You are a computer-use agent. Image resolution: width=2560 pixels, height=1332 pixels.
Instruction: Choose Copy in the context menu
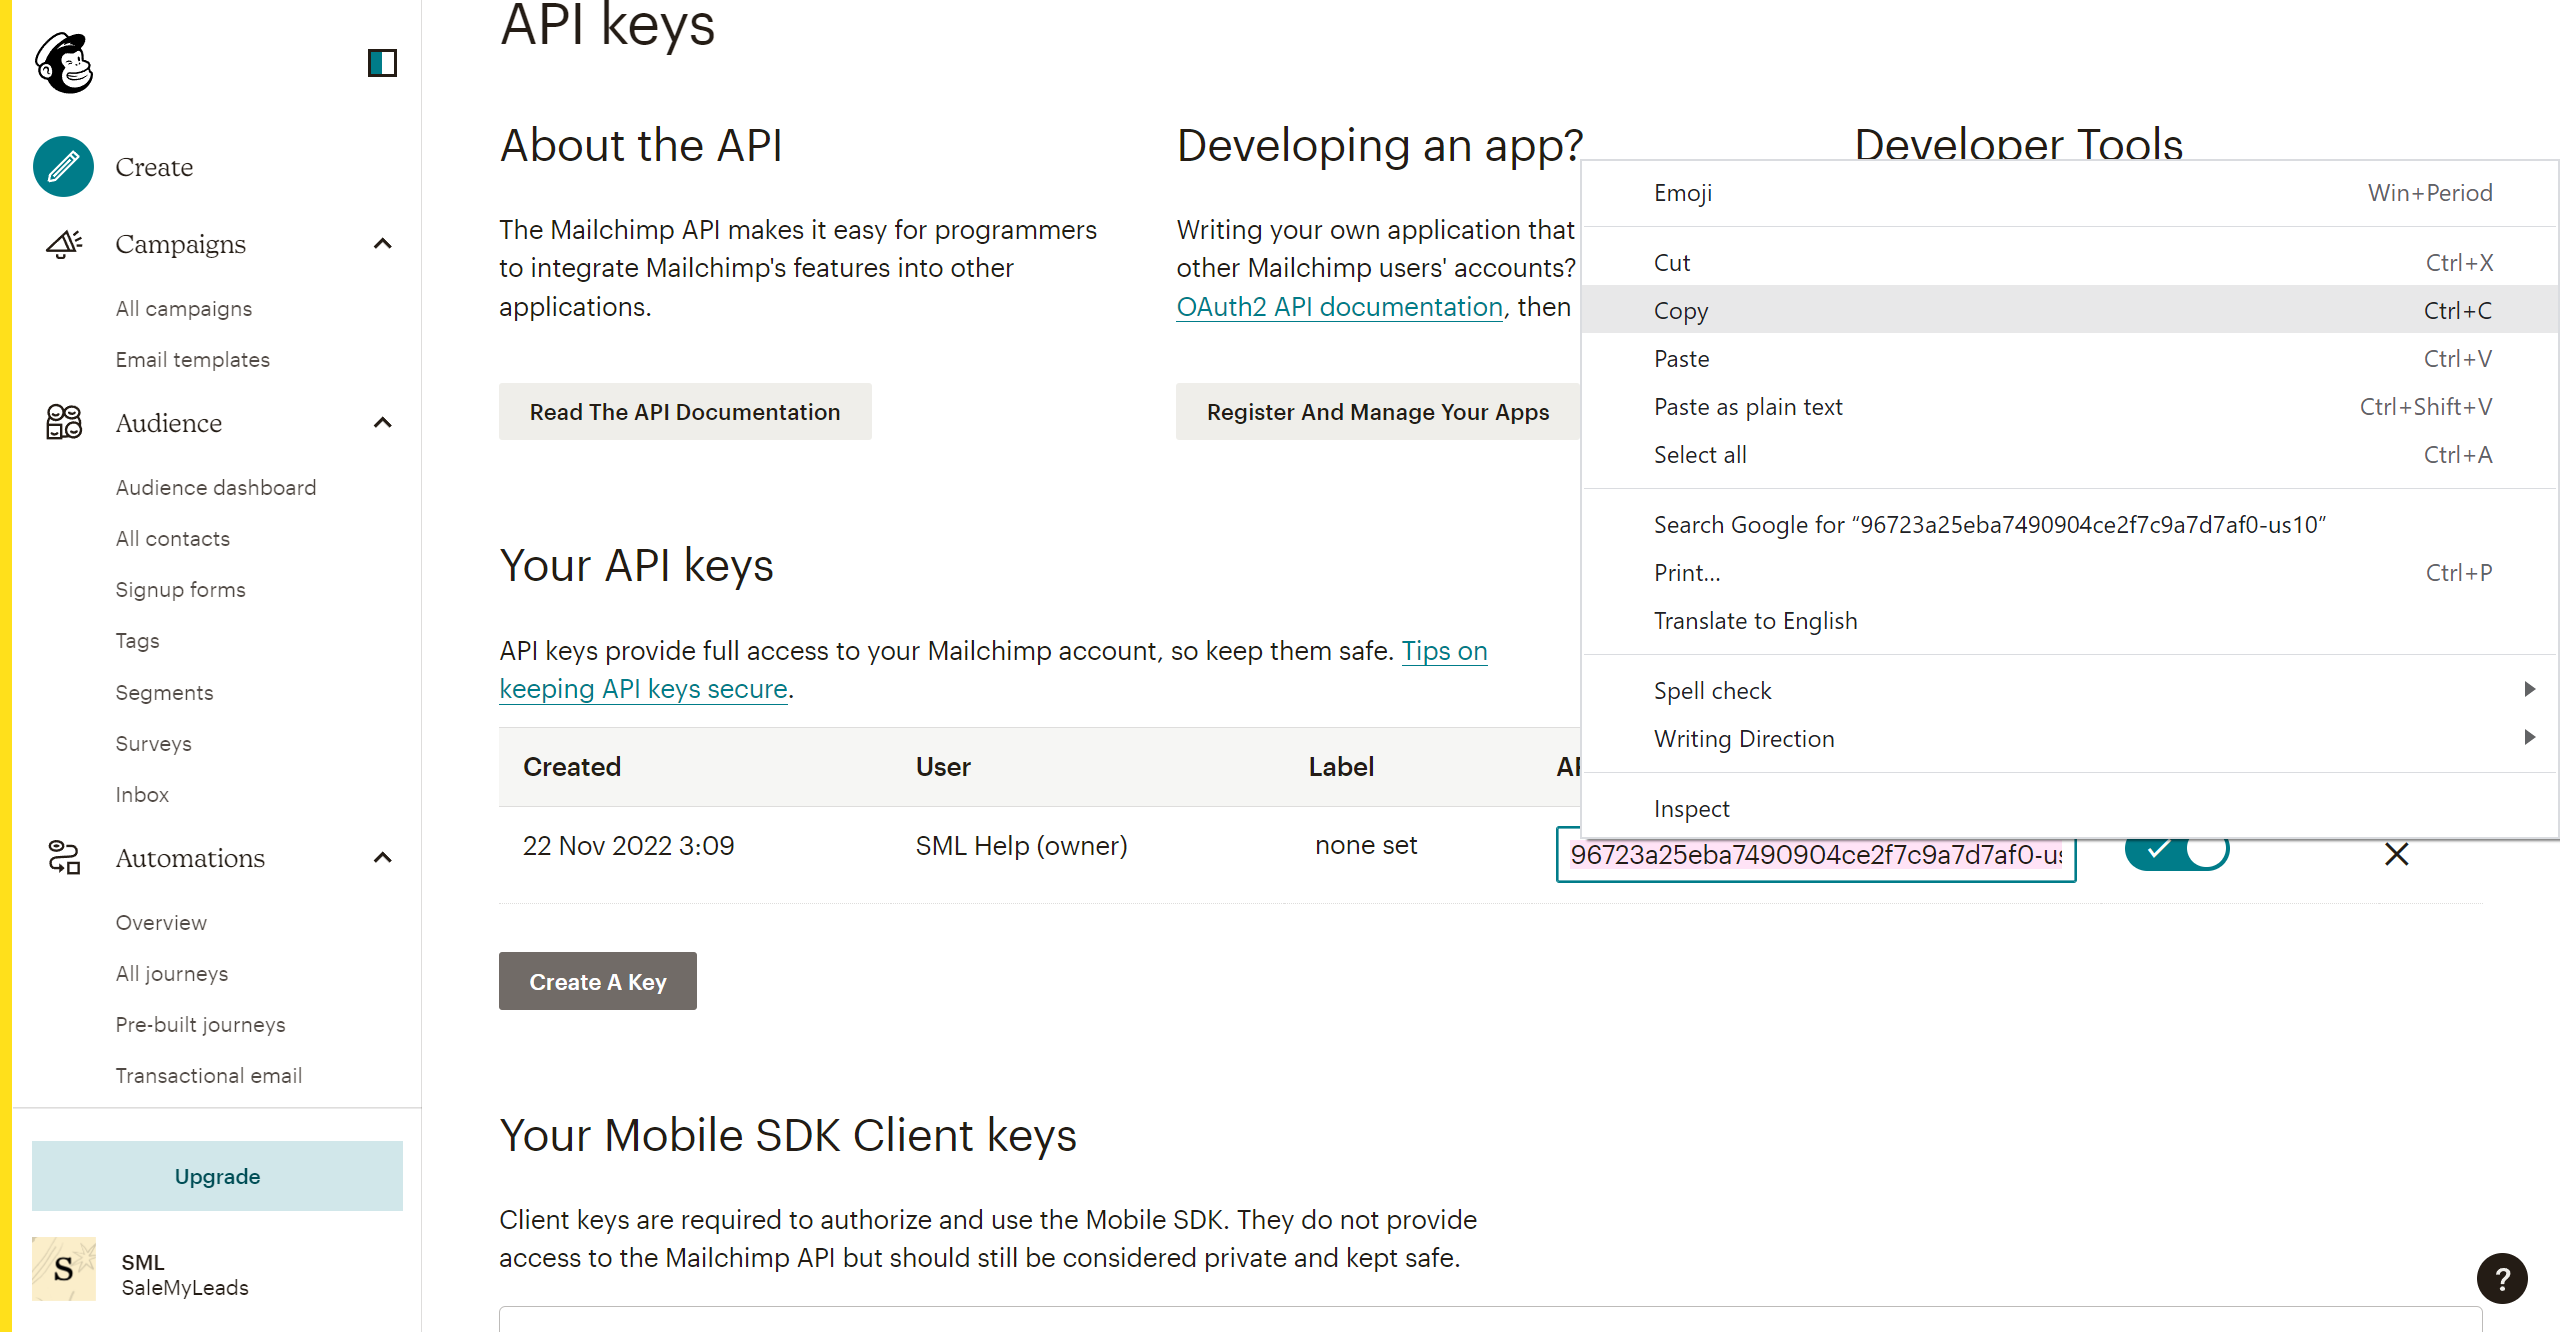pos(2070,310)
